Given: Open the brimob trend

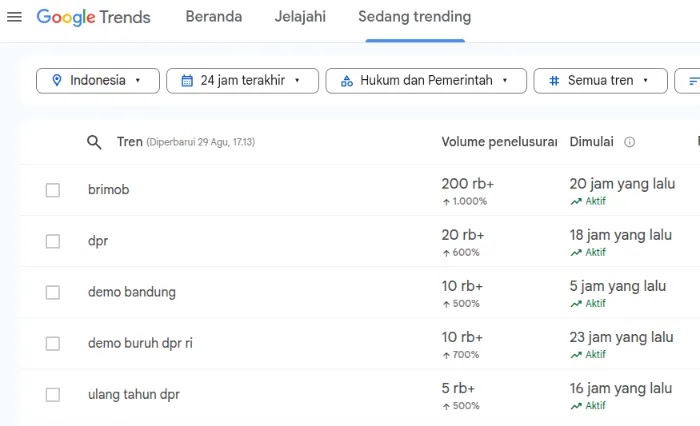Looking at the screenshot, I should pos(108,190).
